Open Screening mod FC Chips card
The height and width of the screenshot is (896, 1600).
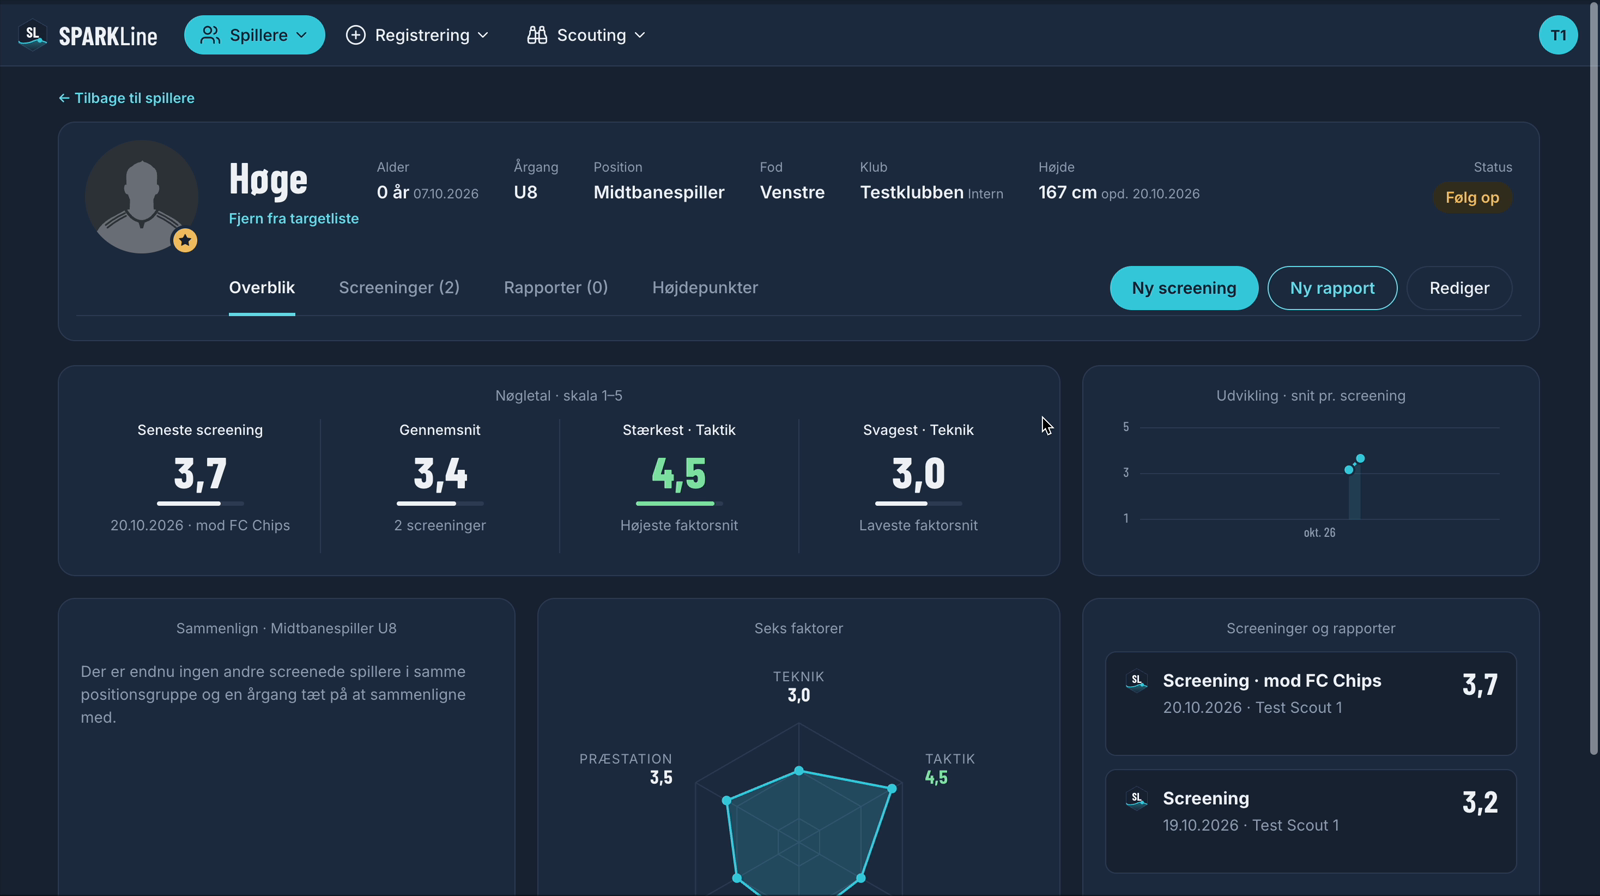(1311, 704)
